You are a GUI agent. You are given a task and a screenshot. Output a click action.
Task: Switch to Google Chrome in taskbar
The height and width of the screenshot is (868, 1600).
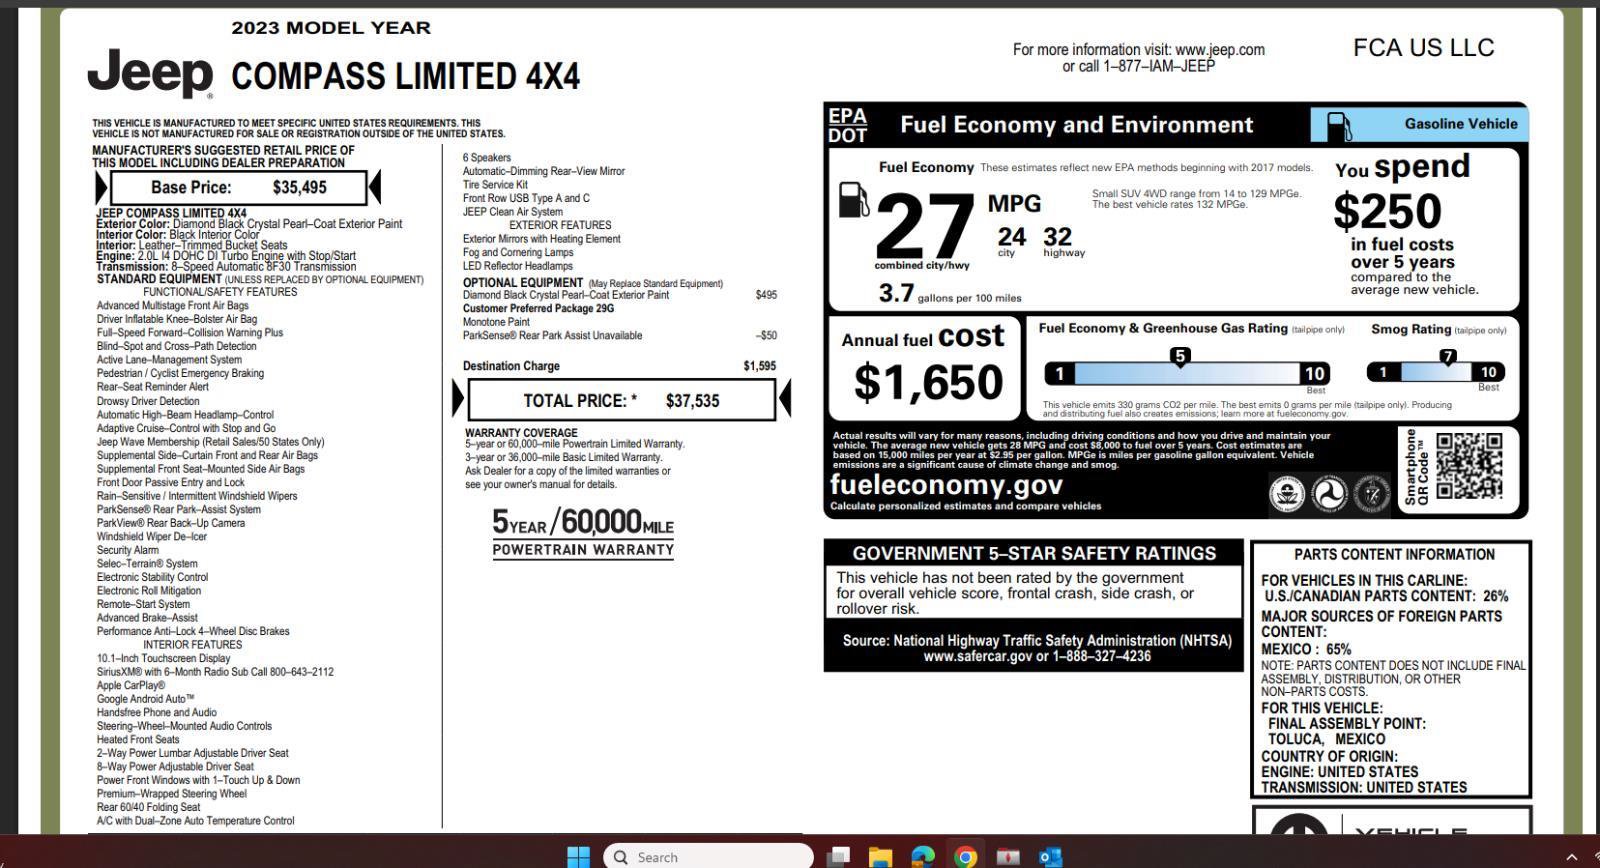point(965,857)
